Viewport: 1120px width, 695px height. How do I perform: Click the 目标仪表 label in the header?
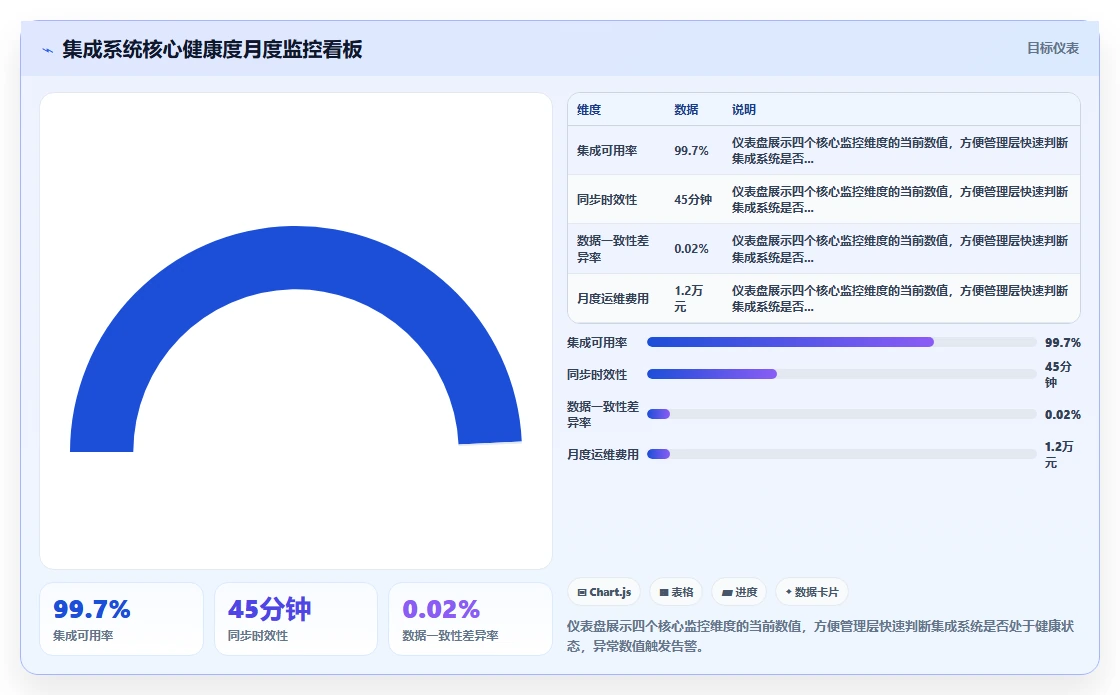coord(1052,48)
